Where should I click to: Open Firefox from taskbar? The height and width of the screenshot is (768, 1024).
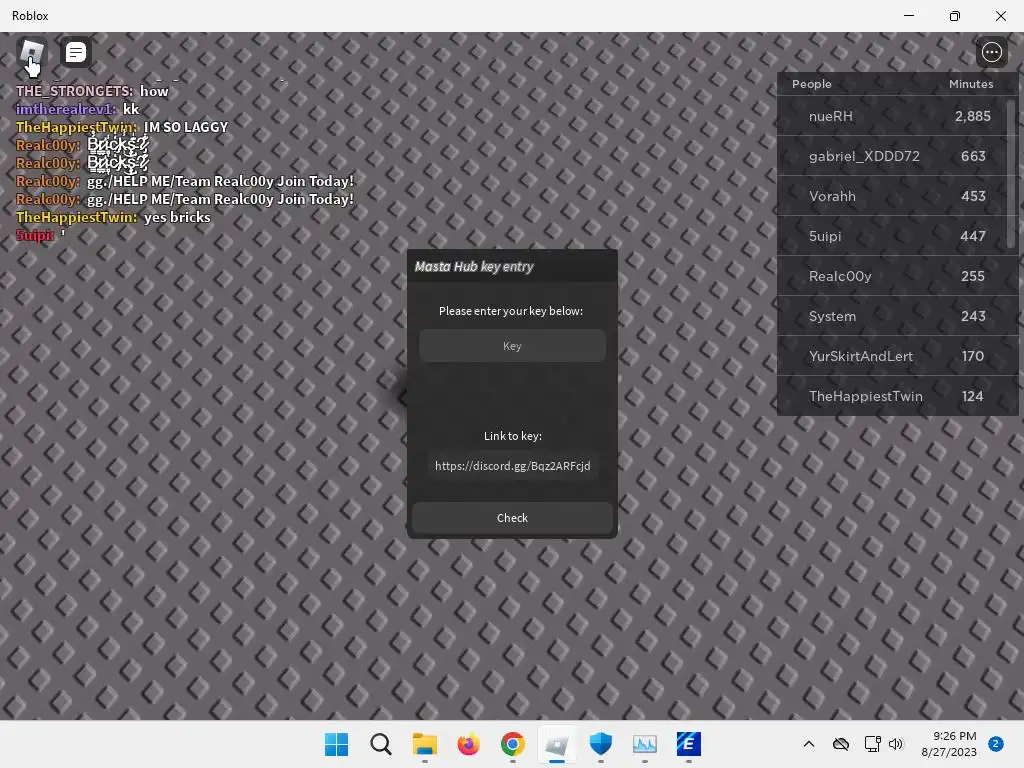coord(468,744)
